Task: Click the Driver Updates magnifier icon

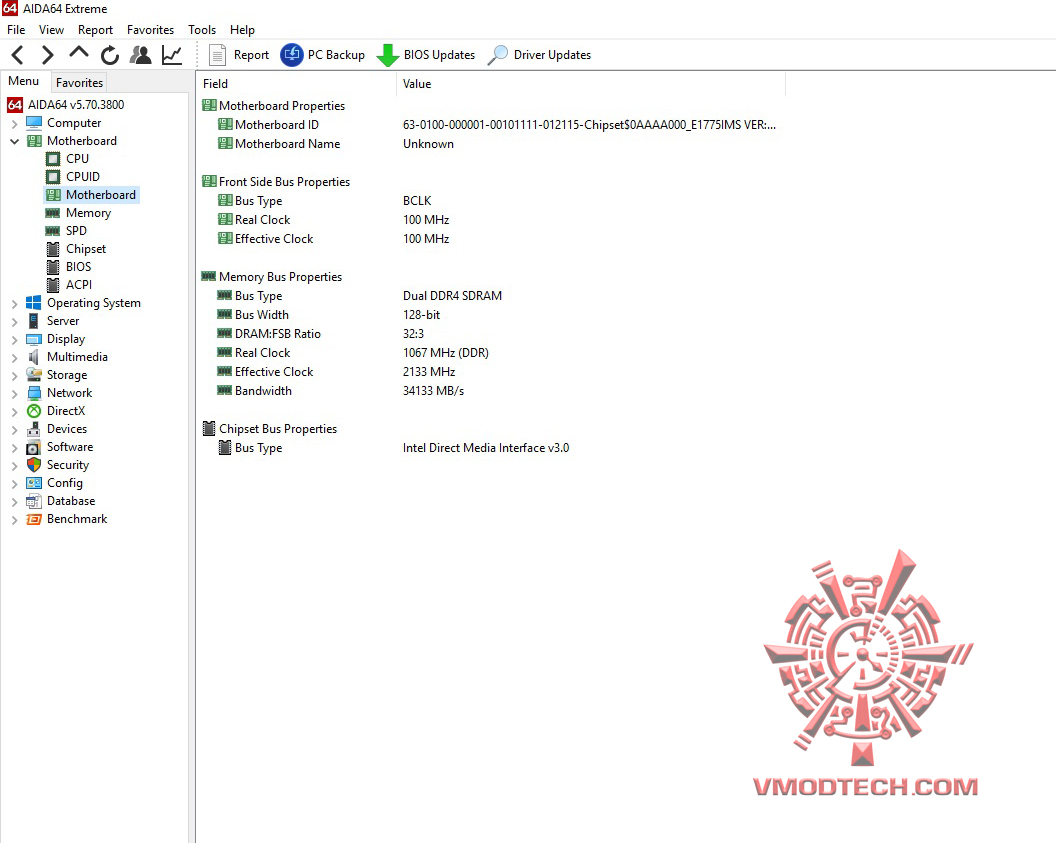Action: tap(498, 55)
